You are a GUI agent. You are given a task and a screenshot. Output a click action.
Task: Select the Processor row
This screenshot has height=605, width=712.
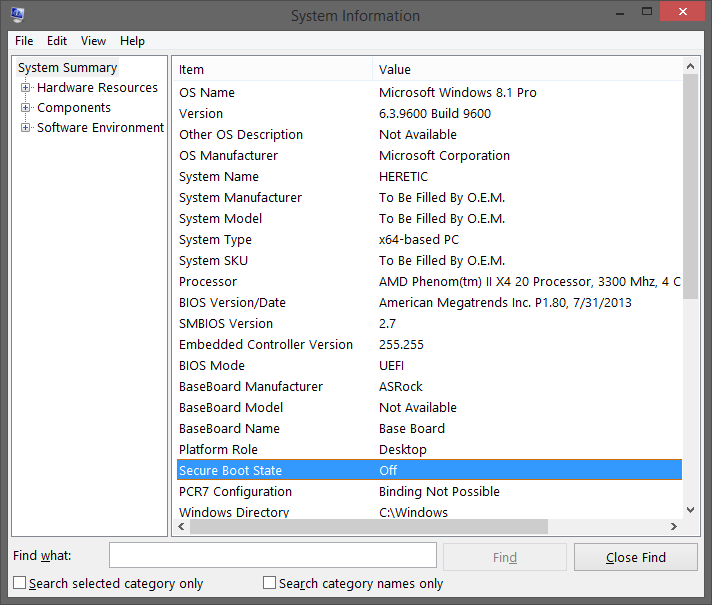click(x=429, y=282)
